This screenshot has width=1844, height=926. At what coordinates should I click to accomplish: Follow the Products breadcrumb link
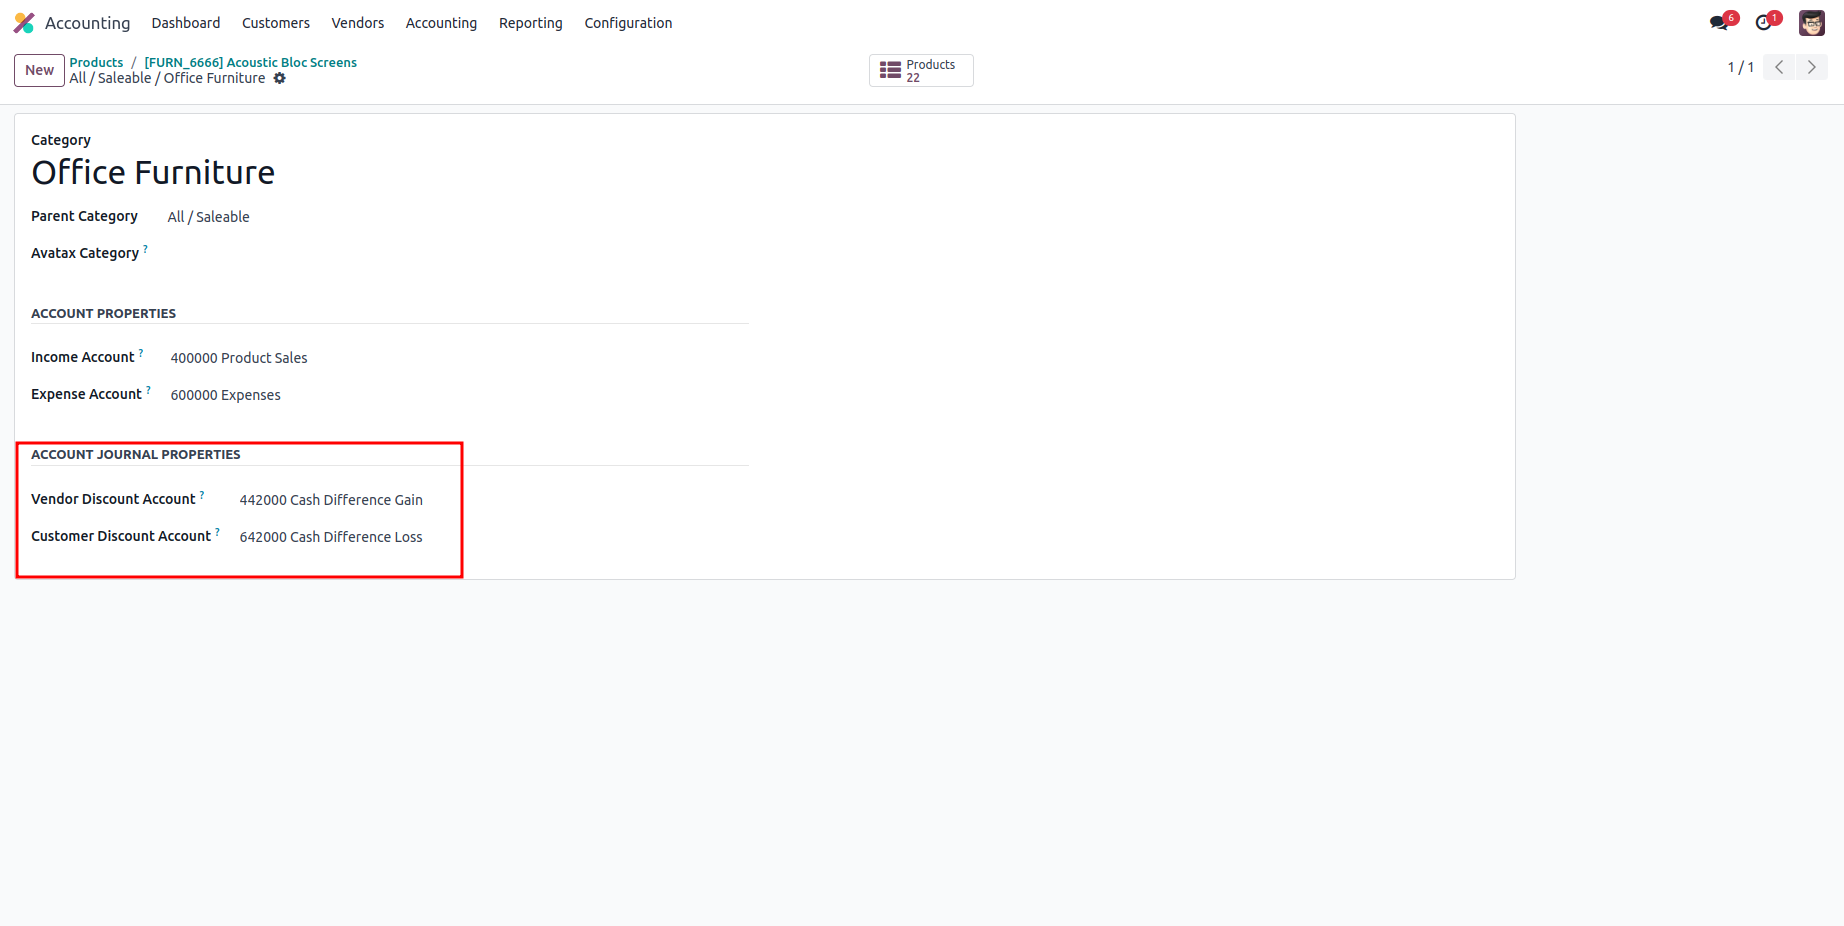[96, 62]
